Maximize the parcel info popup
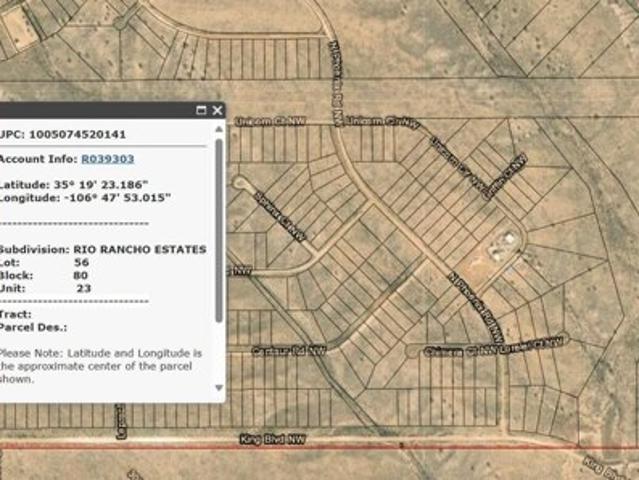639x480 pixels. point(201,110)
